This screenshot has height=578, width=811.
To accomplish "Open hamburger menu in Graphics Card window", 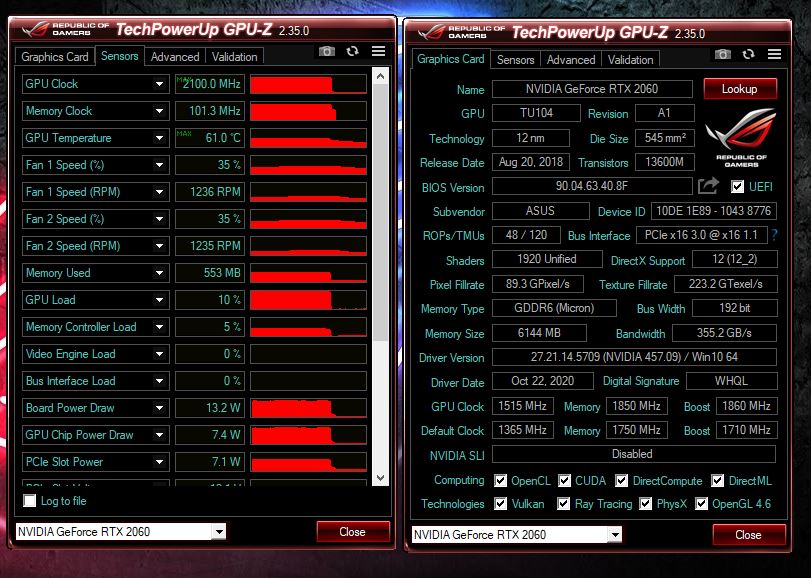I will pos(774,54).
